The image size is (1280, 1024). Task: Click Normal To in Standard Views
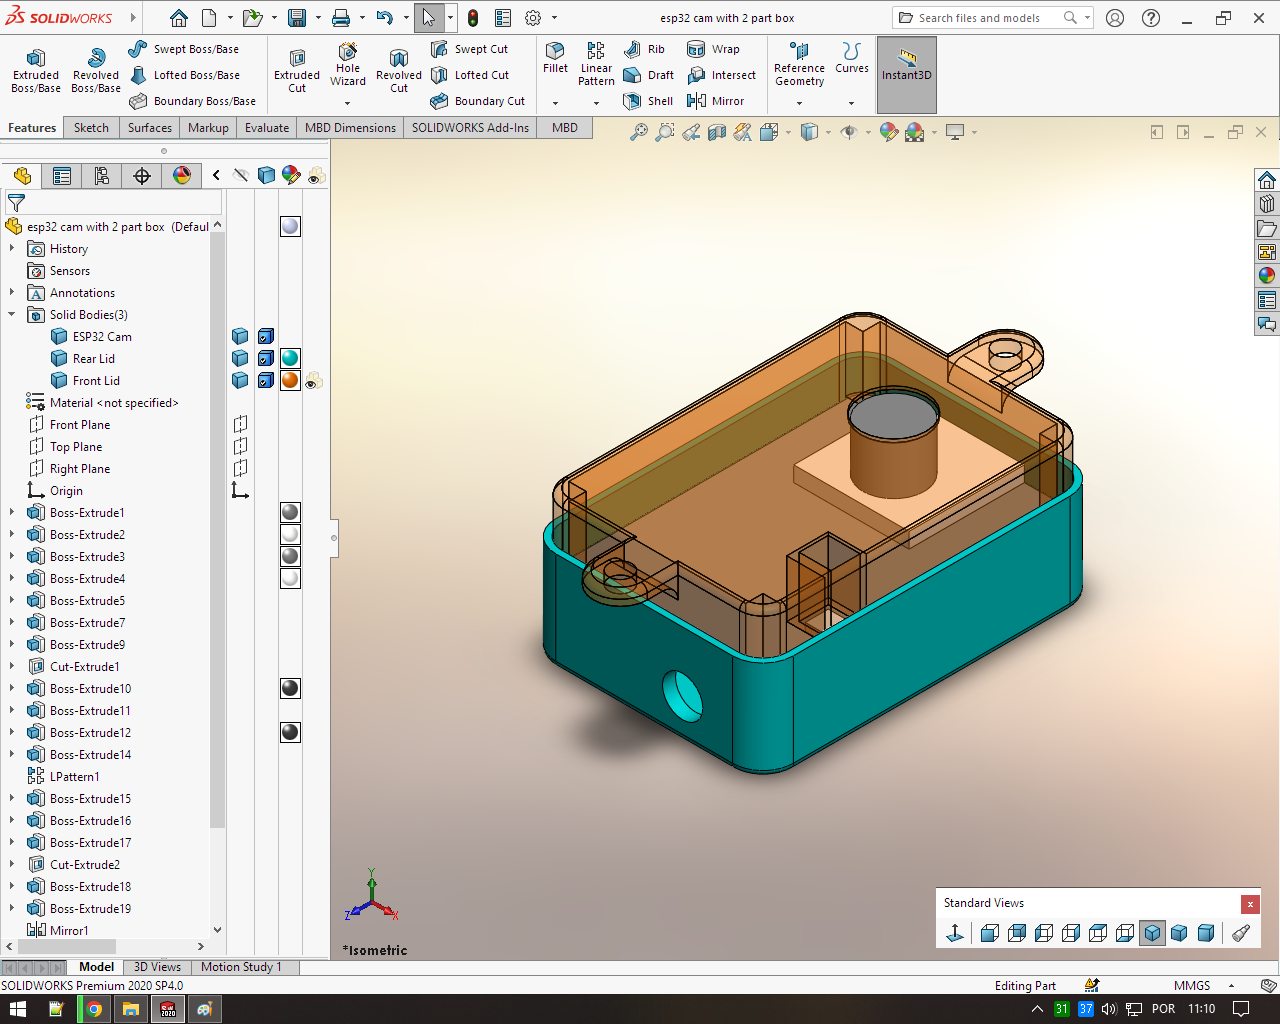coord(955,933)
